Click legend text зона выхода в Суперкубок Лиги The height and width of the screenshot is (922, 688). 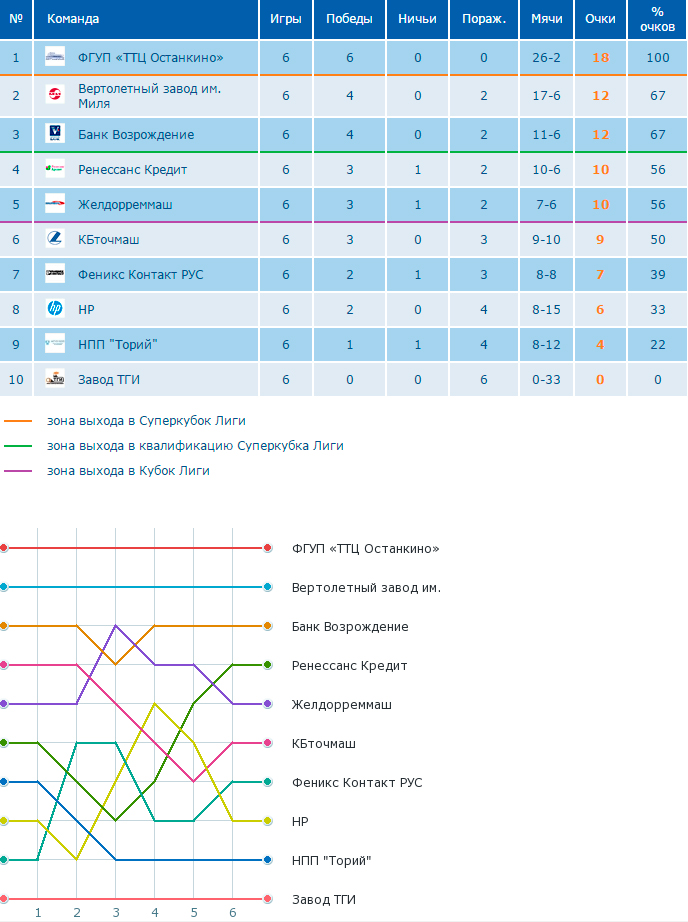coord(146,421)
